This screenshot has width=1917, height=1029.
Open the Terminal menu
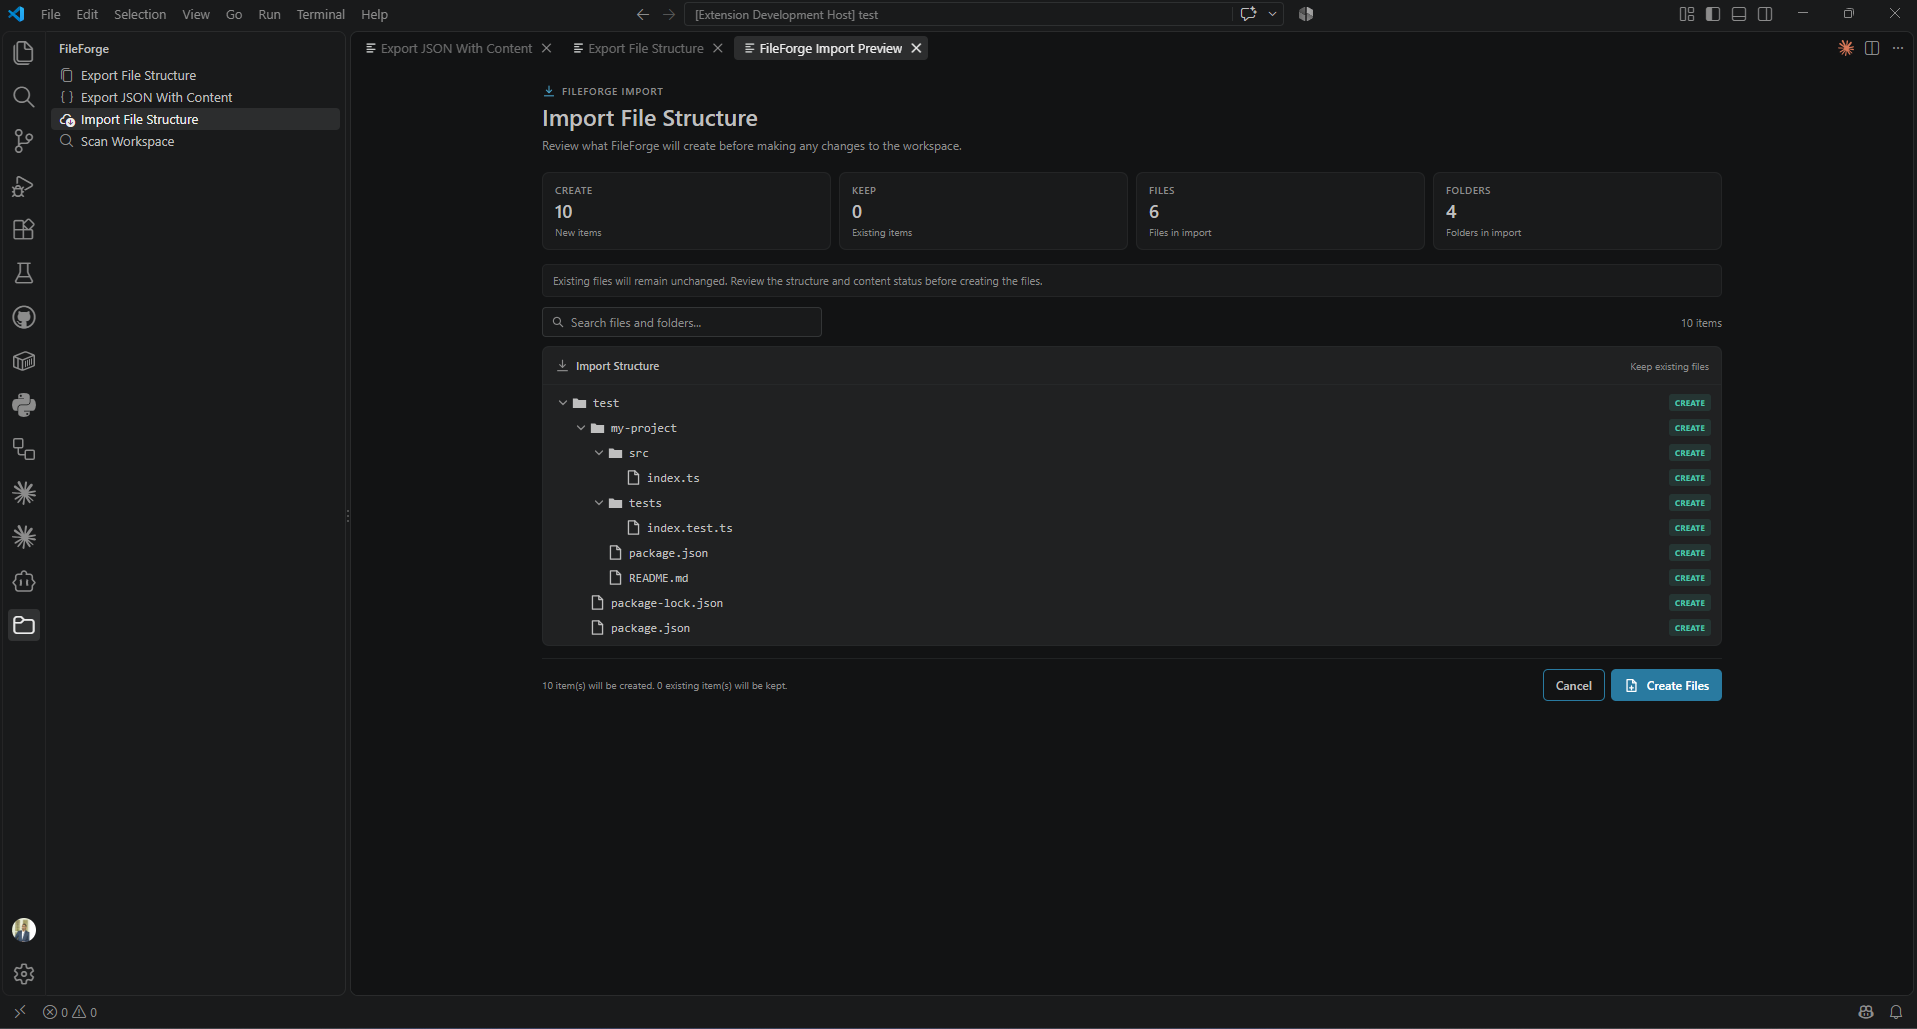pyautogui.click(x=320, y=14)
